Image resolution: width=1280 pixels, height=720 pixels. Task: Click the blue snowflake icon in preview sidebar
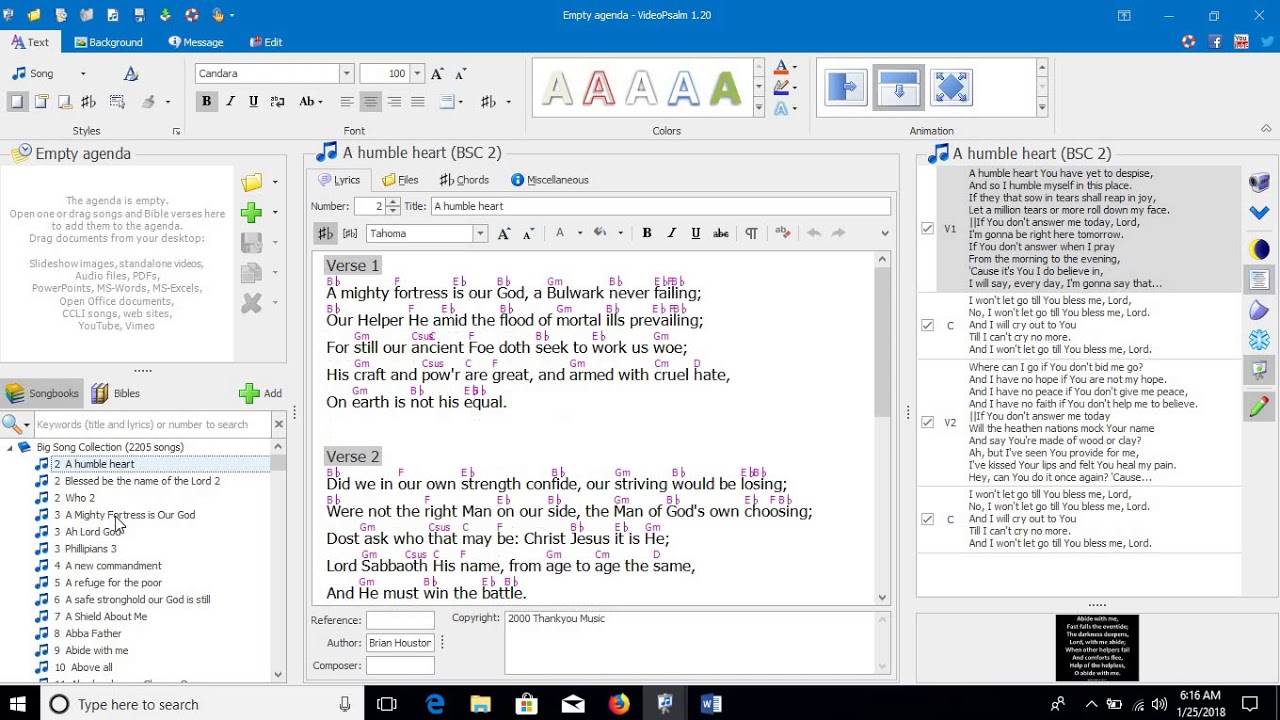[1259, 340]
